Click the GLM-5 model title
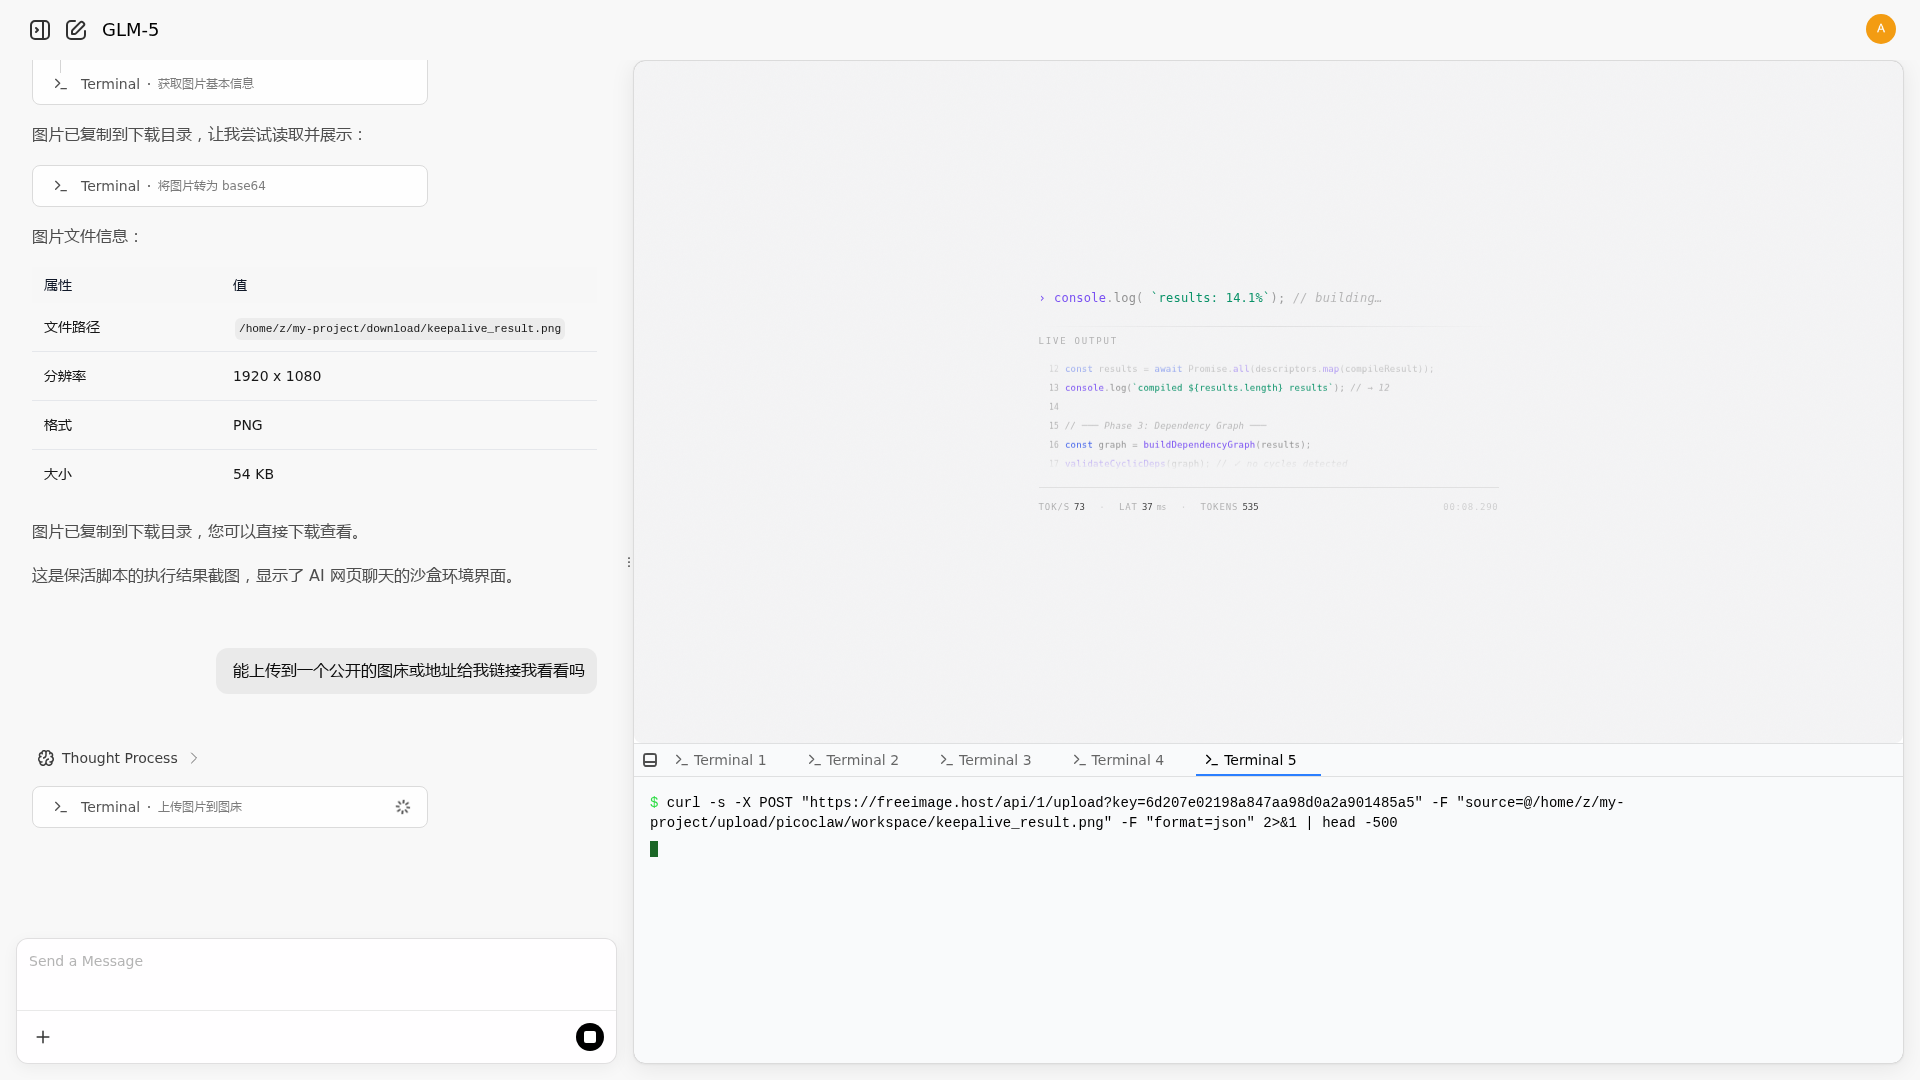 [130, 30]
